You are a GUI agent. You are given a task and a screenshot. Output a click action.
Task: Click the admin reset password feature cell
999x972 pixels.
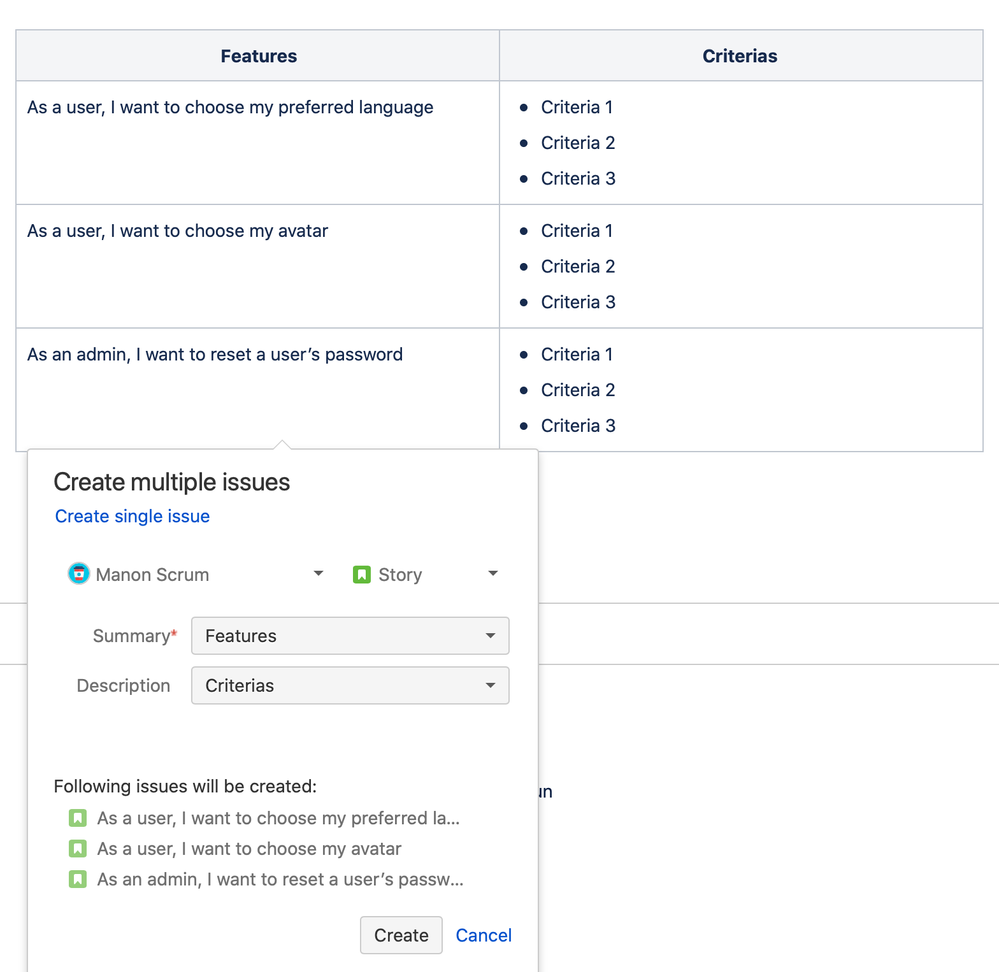pos(215,354)
